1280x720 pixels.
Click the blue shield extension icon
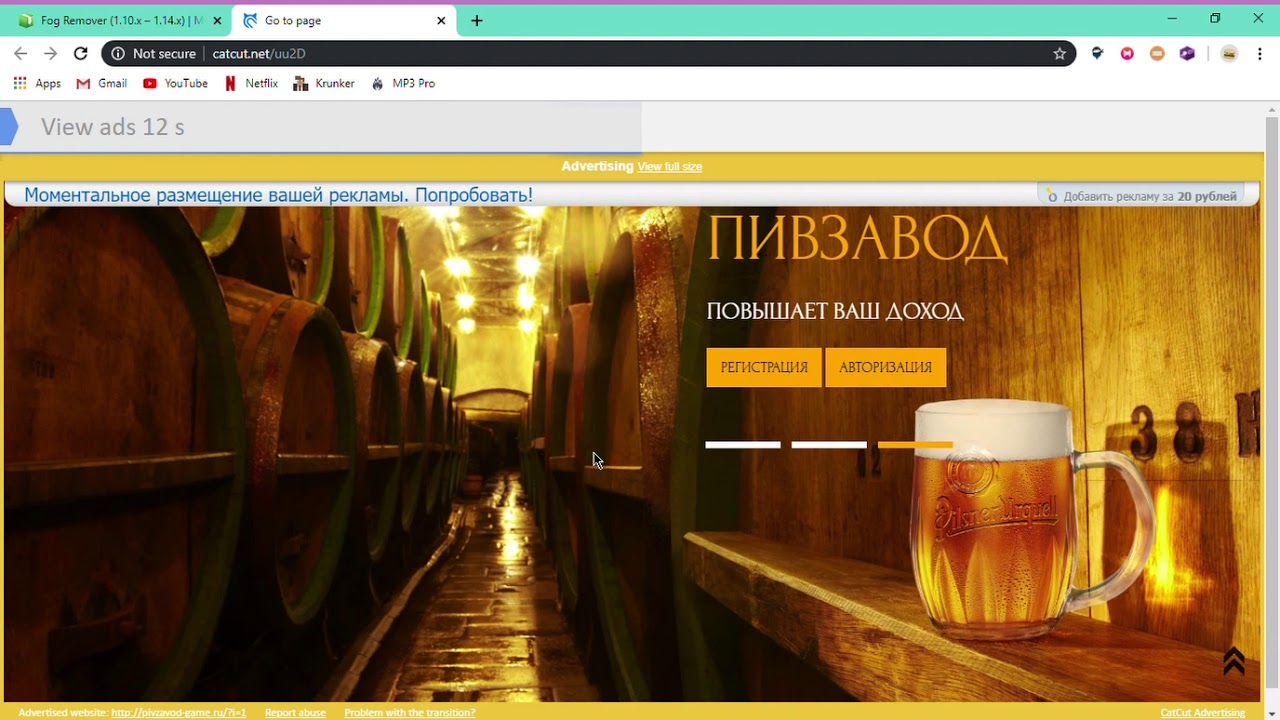coord(1097,54)
